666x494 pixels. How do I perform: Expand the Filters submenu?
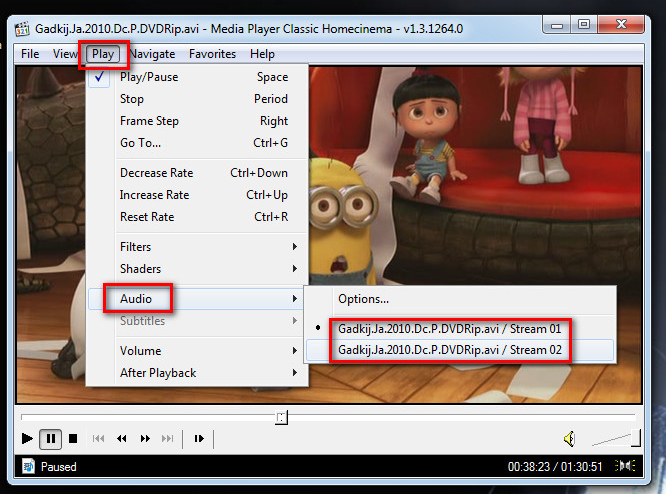[198, 247]
